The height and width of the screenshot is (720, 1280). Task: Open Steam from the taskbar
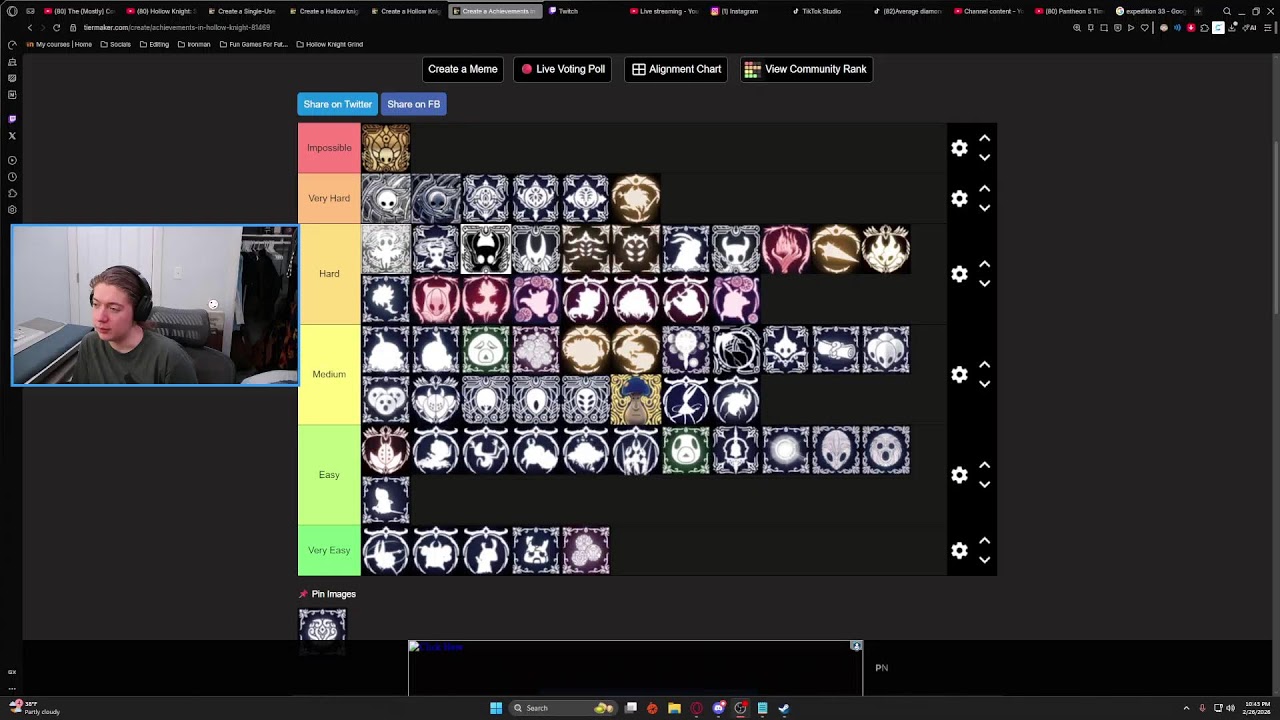784,708
